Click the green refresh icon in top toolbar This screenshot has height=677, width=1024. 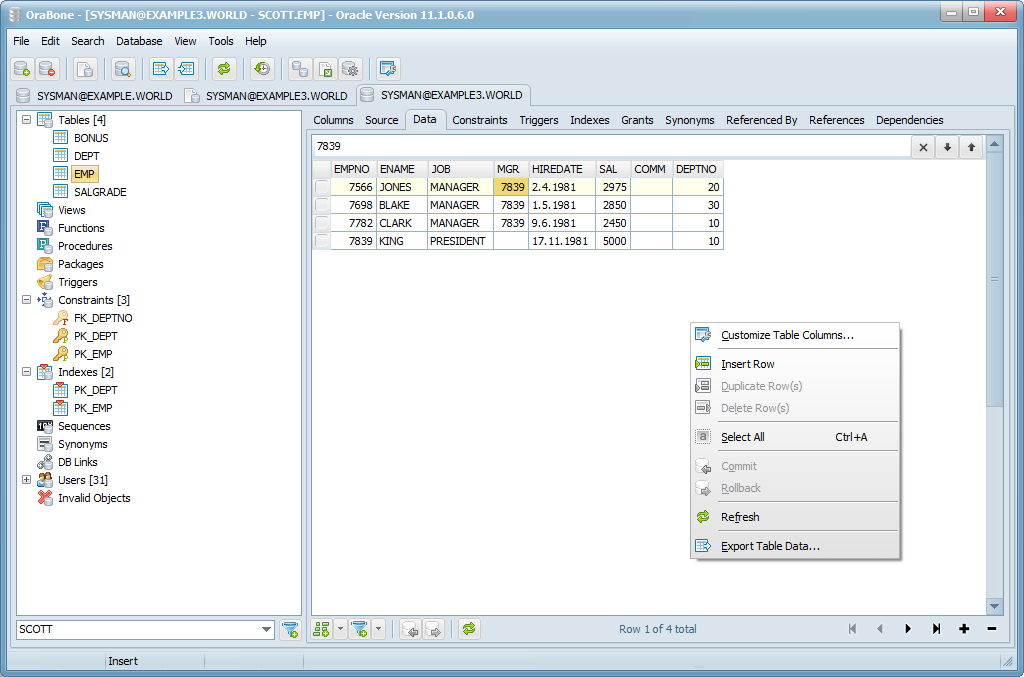coord(224,69)
